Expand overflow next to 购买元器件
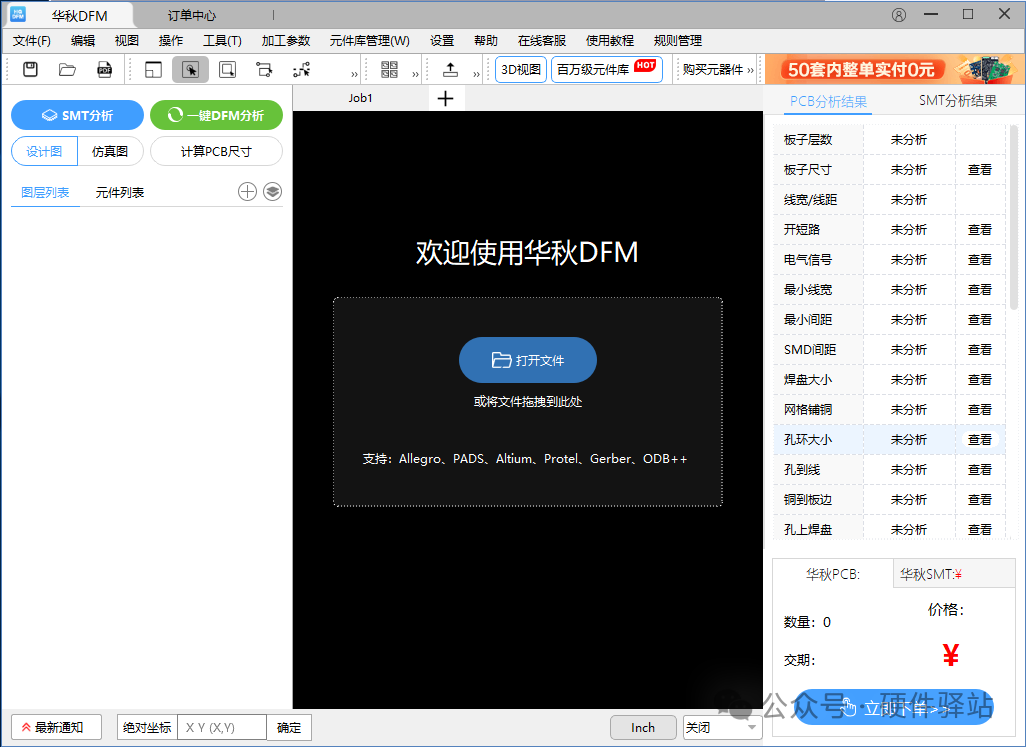The width and height of the screenshot is (1026, 747). coord(751,70)
